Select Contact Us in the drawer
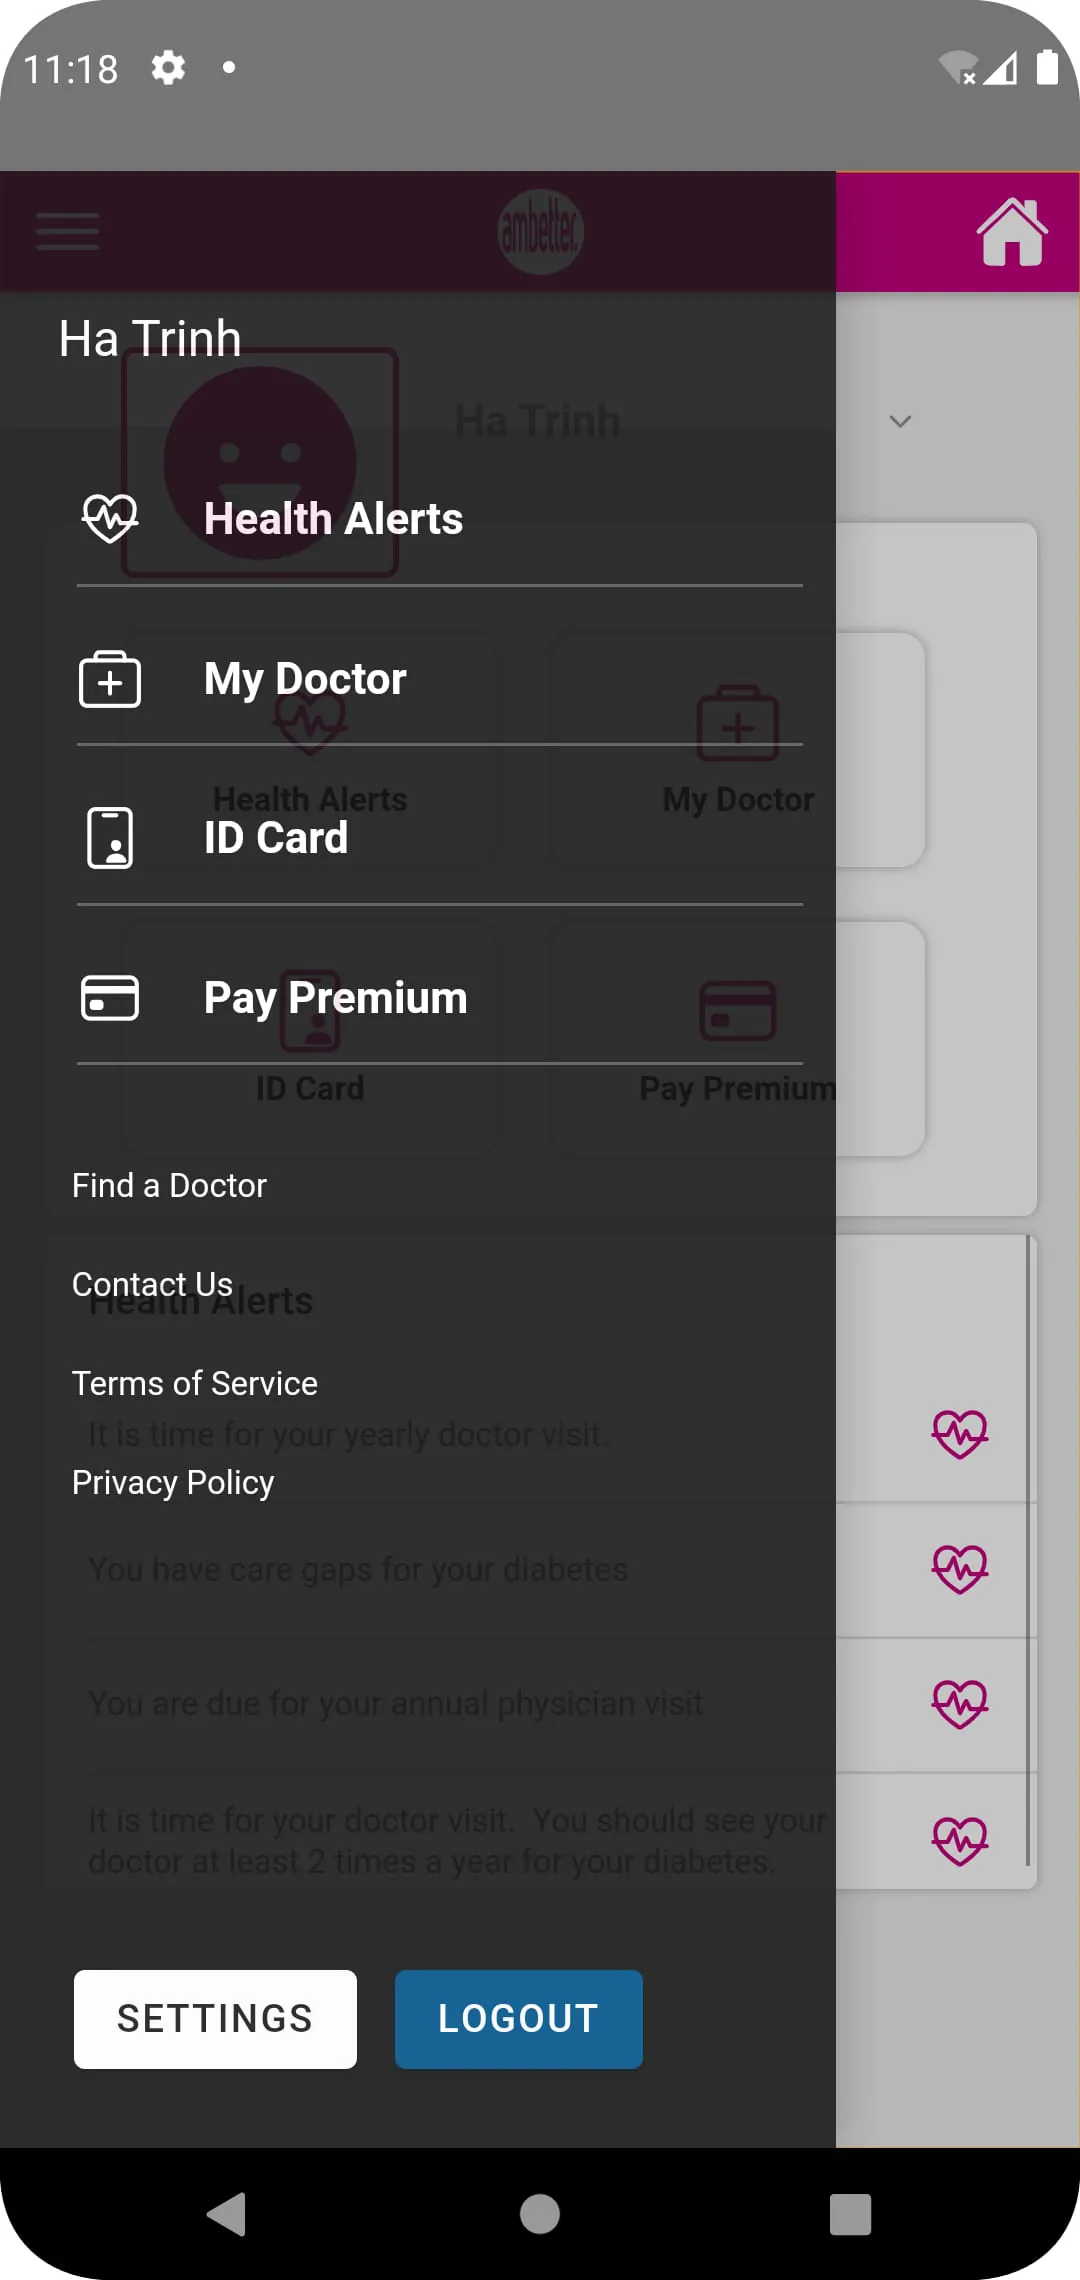 click(151, 1283)
